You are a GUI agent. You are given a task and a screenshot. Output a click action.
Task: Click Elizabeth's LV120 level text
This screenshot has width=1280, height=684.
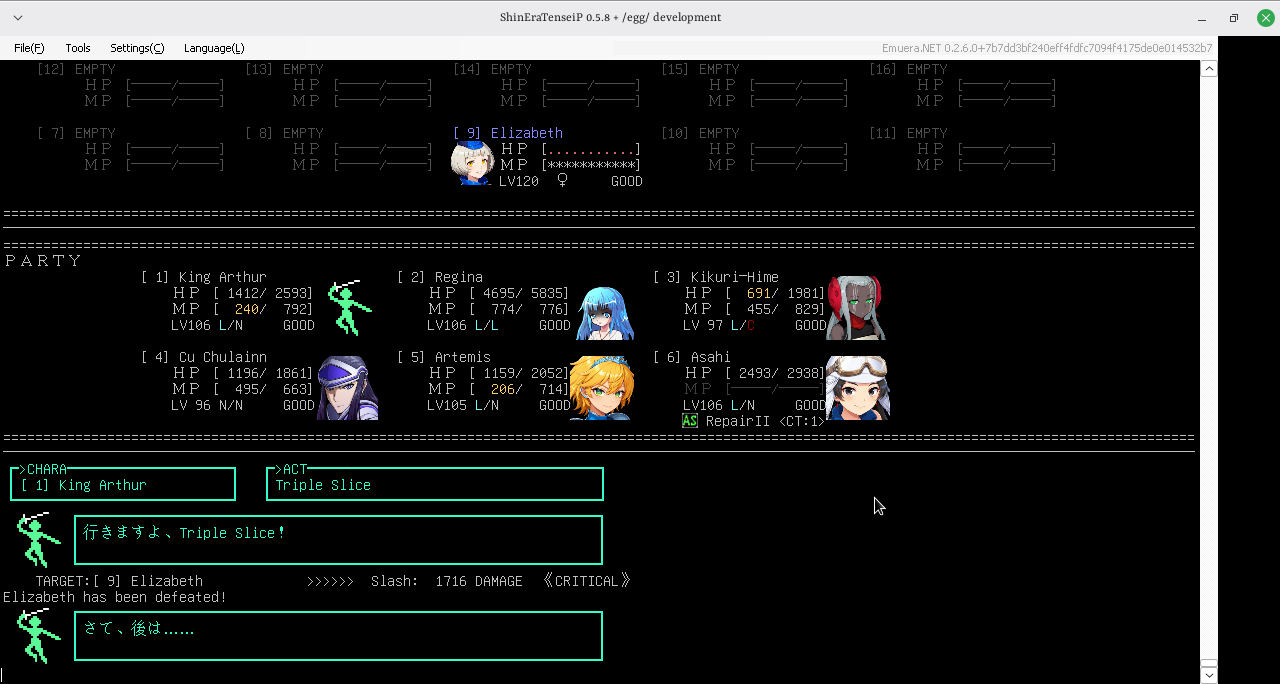point(519,181)
